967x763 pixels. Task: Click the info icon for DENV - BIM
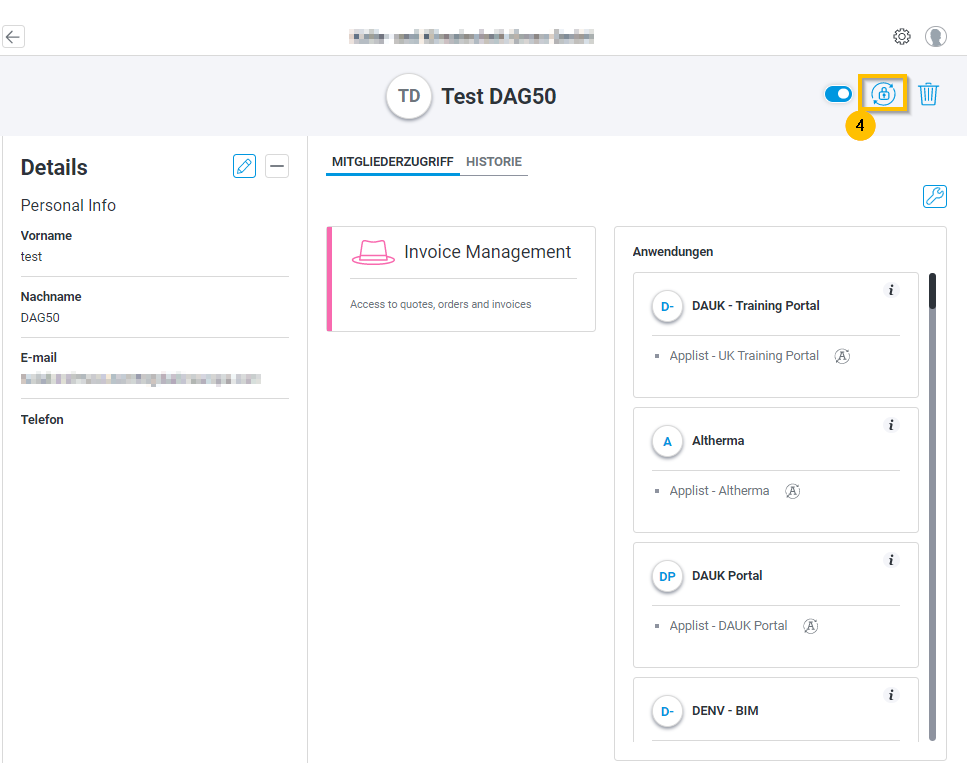(892, 695)
